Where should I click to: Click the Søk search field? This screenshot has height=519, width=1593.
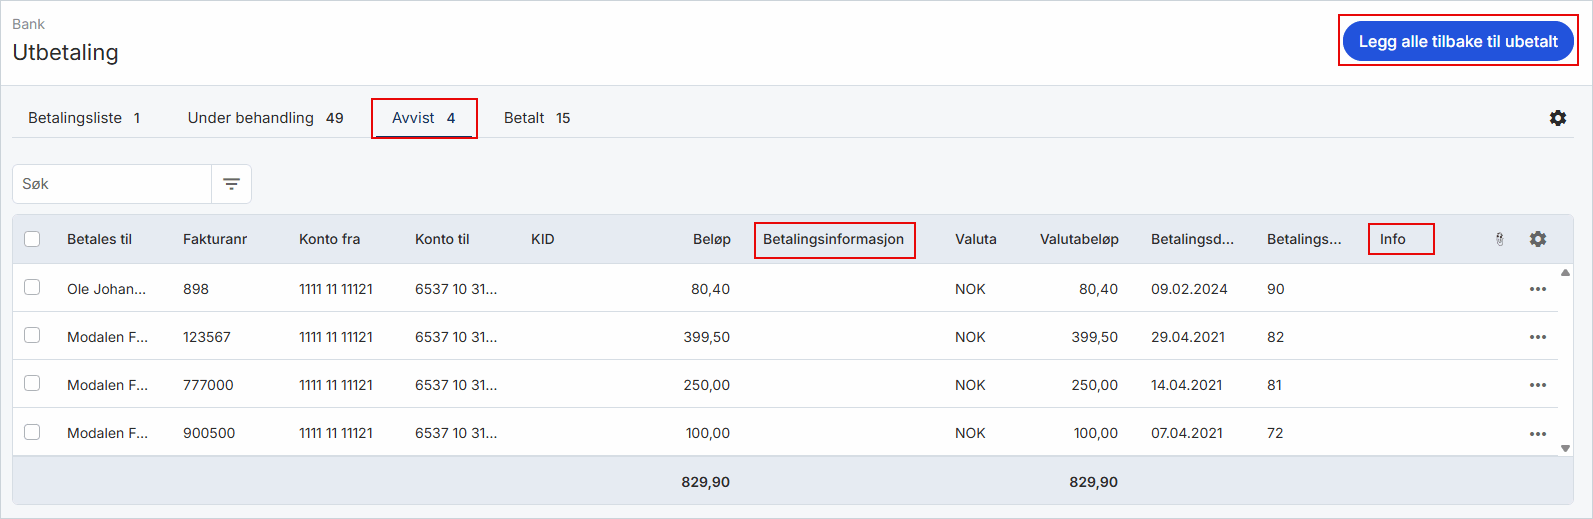[112, 184]
